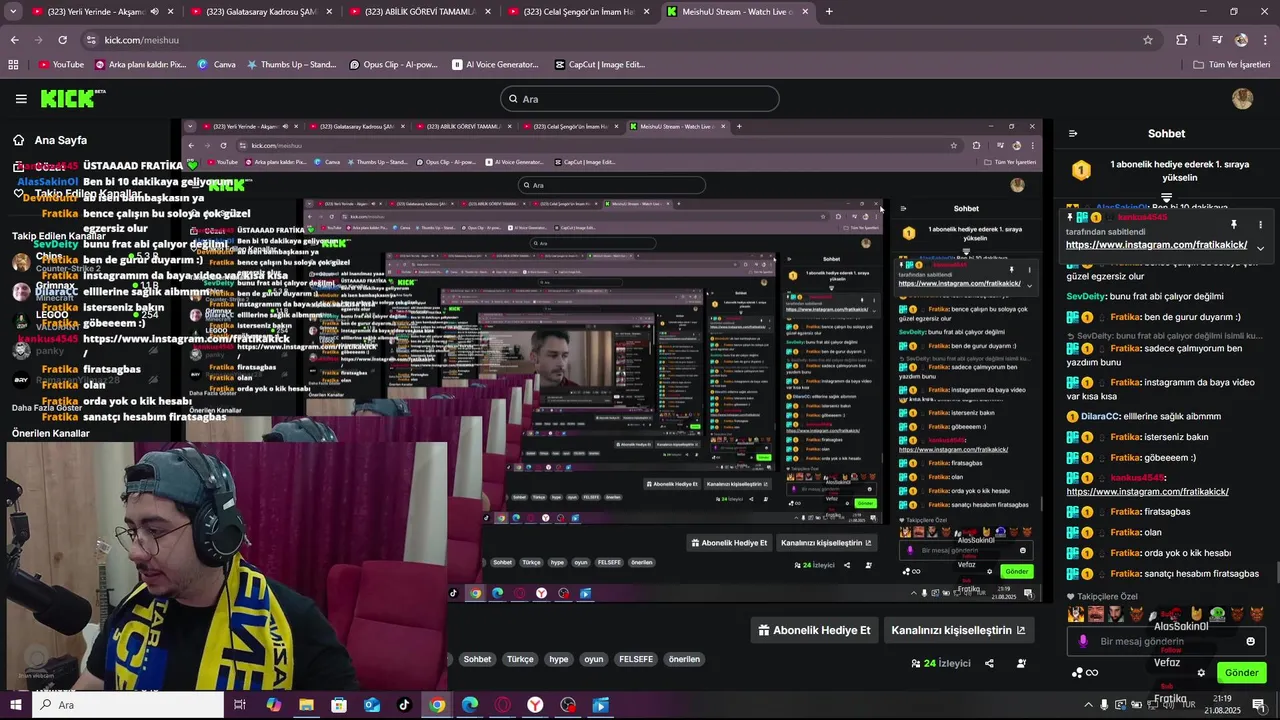Open the Kick hamburger menu

(x=21, y=99)
